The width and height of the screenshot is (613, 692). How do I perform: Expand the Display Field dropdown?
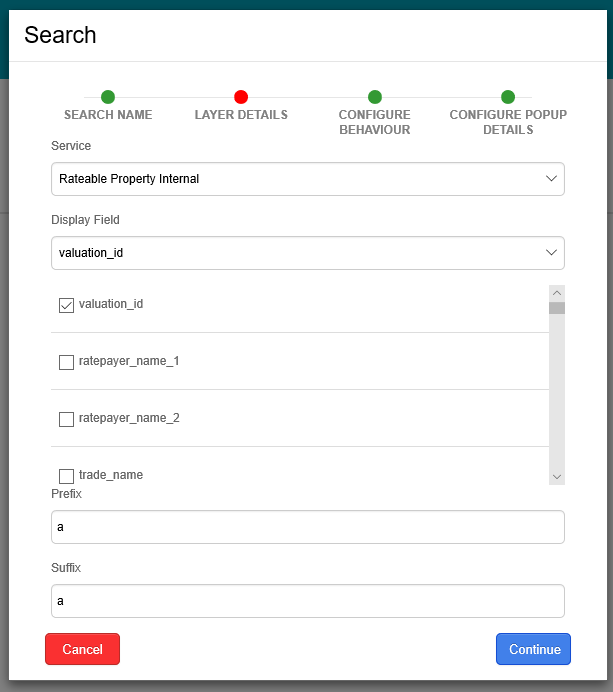(308, 253)
